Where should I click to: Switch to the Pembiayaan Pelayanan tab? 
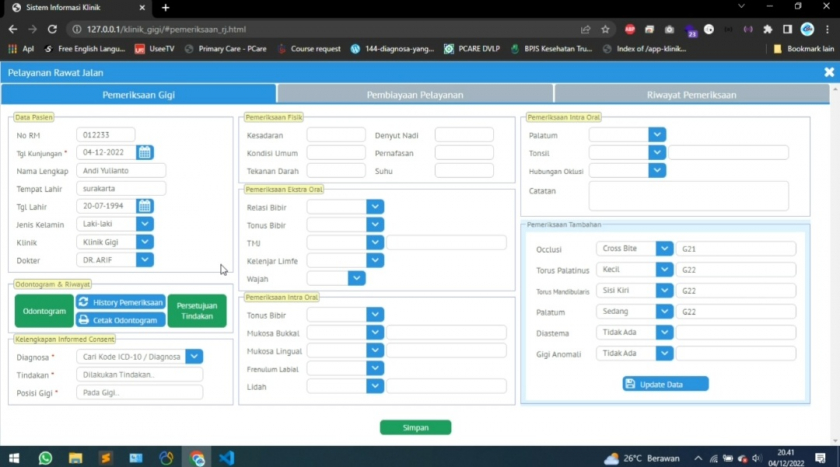[x=414, y=95]
